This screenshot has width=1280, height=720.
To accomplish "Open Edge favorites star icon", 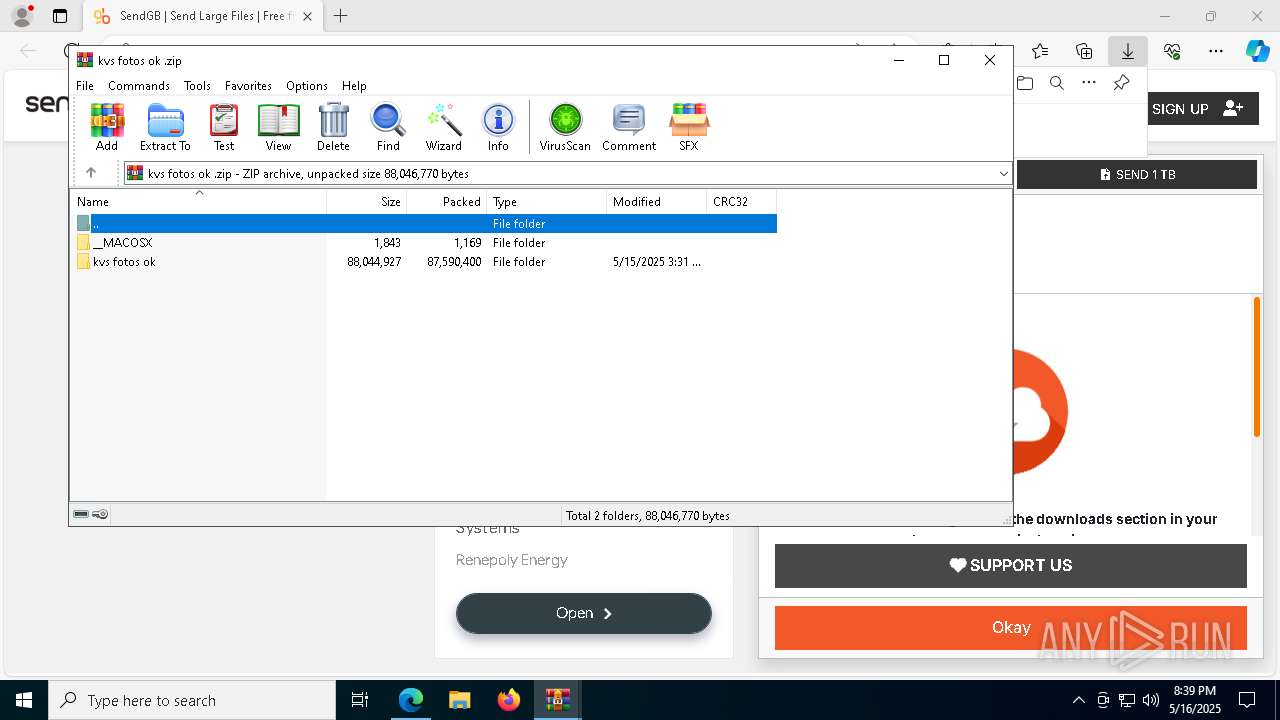I will [1040, 51].
